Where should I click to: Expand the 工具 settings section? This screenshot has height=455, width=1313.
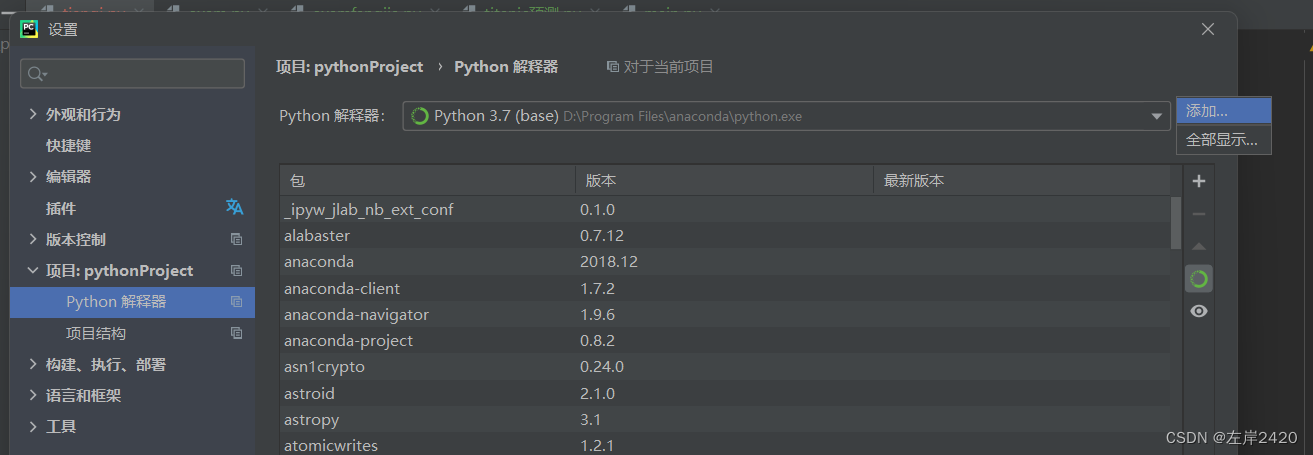34,426
